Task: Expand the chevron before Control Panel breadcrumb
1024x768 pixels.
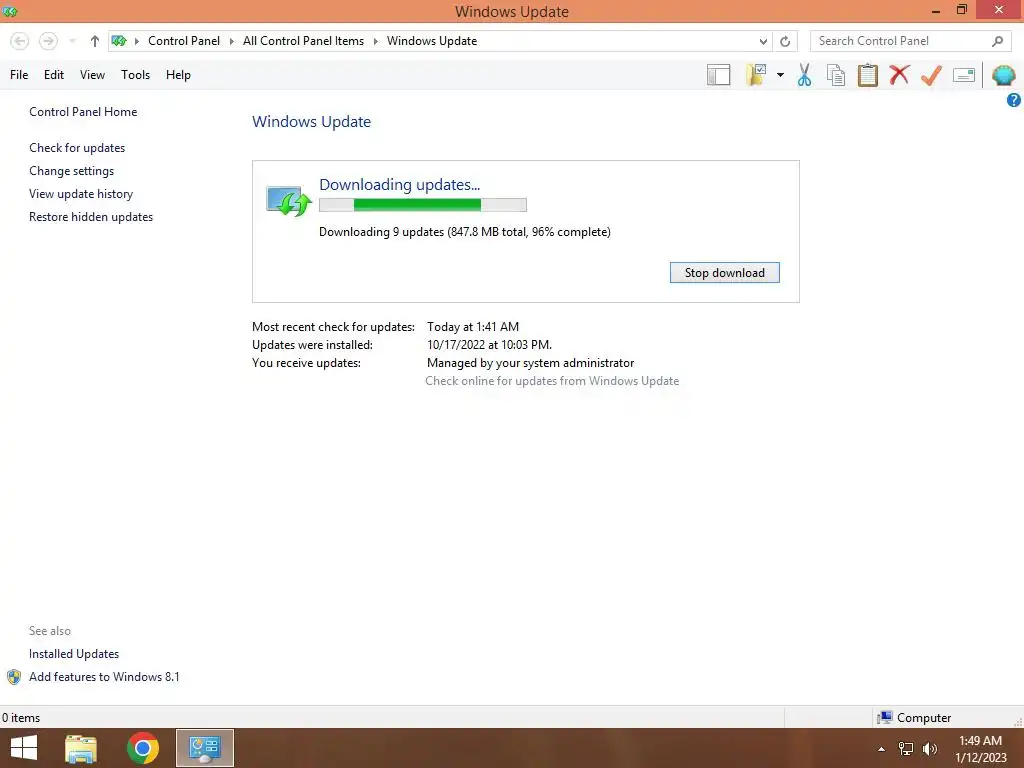Action: [136, 41]
